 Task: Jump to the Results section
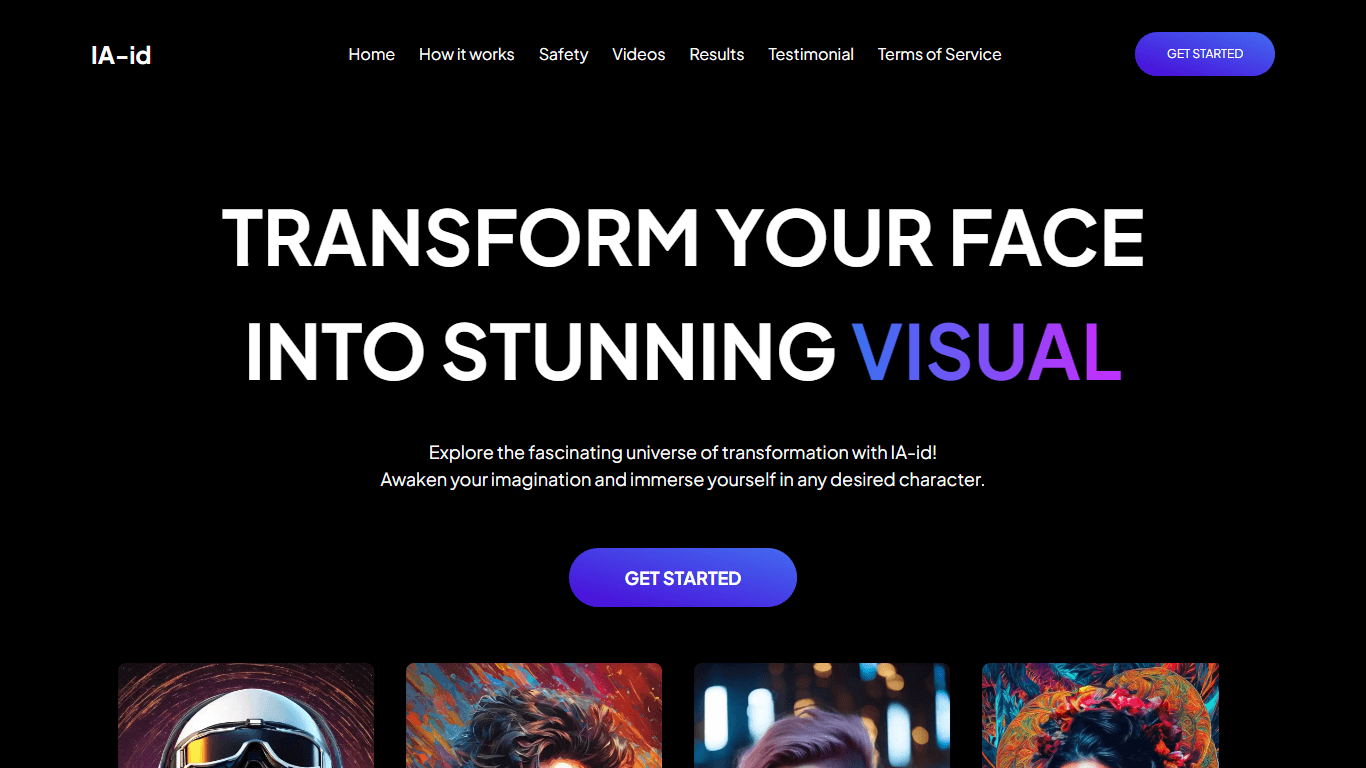pyautogui.click(x=716, y=54)
